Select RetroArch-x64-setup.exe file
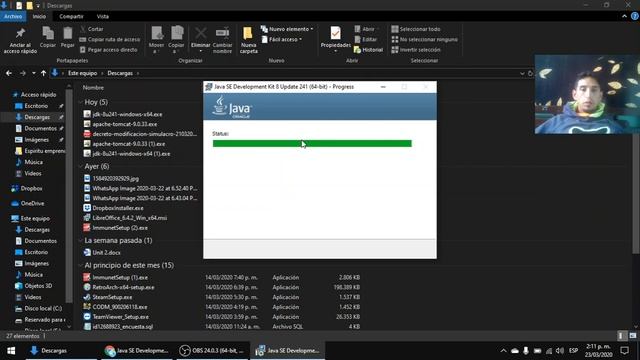640x360 pixels. coord(119,287)
